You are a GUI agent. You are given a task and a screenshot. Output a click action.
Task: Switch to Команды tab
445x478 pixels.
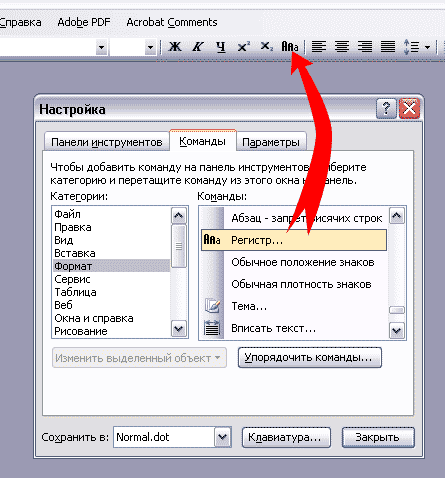[203, 141]
